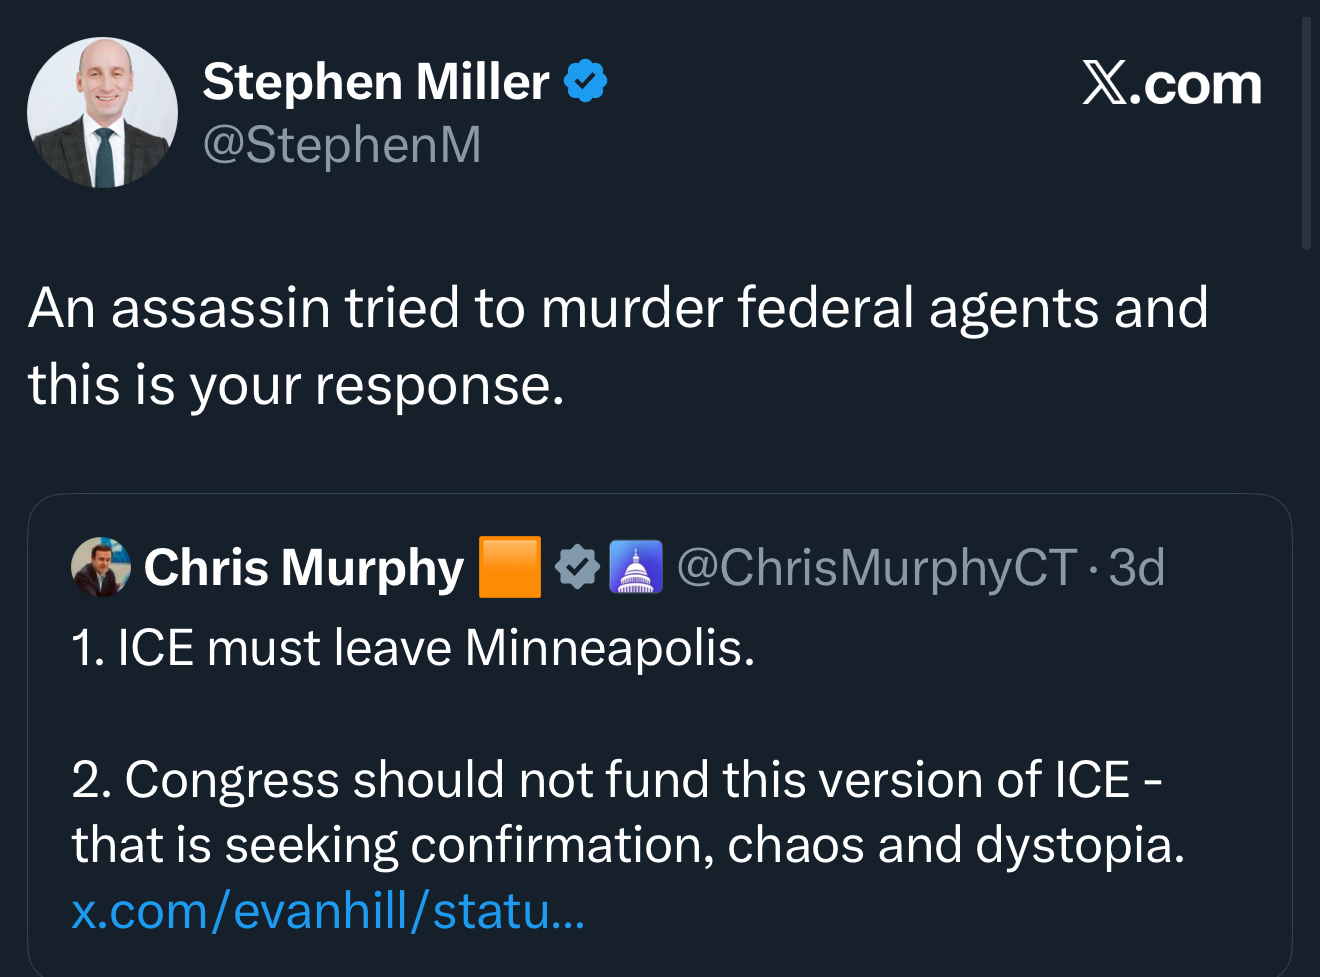
Task: Click the Chris Murphy name in quoted tweet
Action: click(303, 567)
